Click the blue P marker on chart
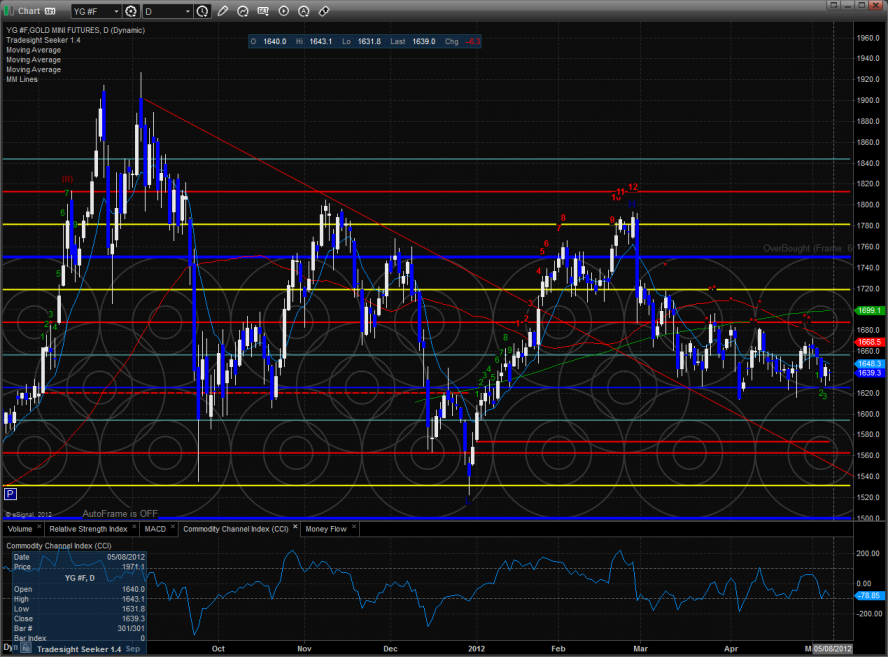This screenshot has width=888, height=657. pyautogui.click(x=10, y=493)
